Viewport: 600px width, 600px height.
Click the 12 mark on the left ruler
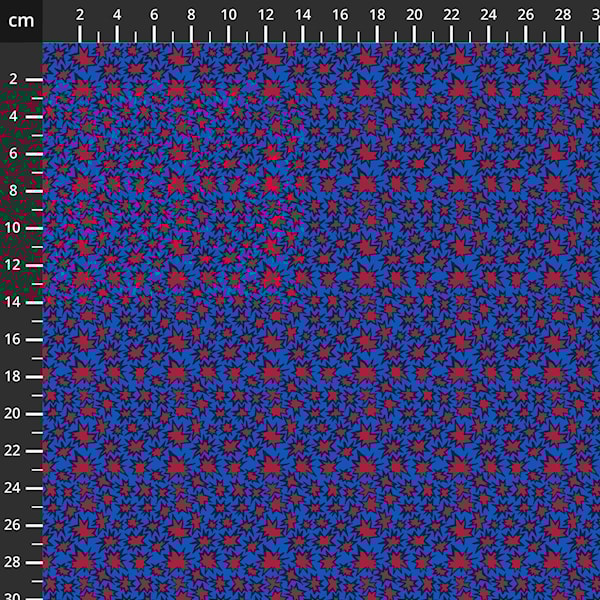coord(34,265)
